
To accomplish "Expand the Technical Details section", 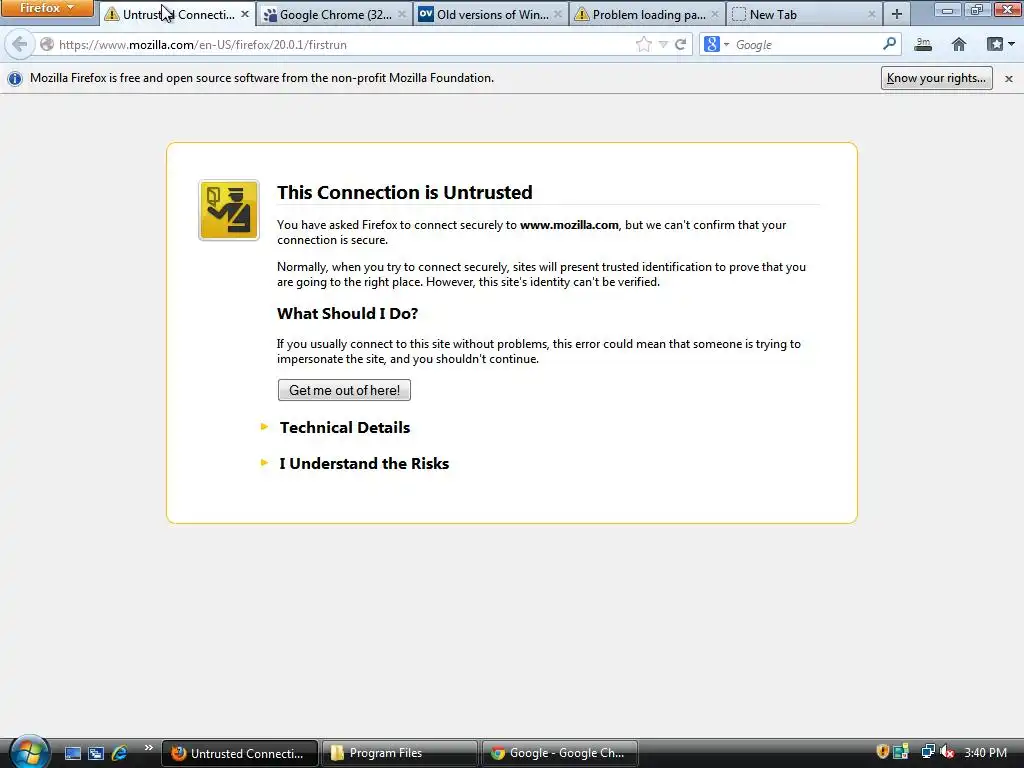I will [x=344, y=428].
